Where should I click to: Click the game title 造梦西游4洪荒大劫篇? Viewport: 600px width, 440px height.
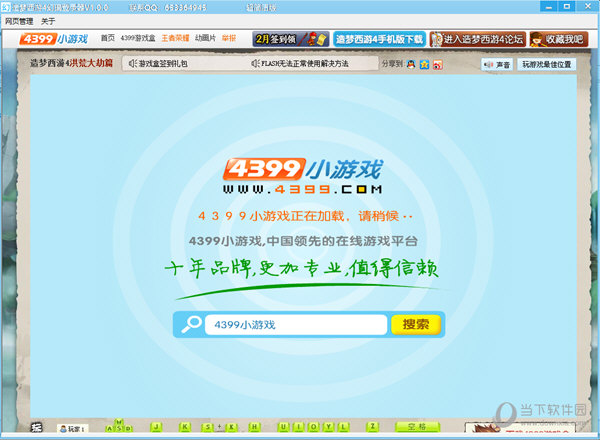(72, 63)
